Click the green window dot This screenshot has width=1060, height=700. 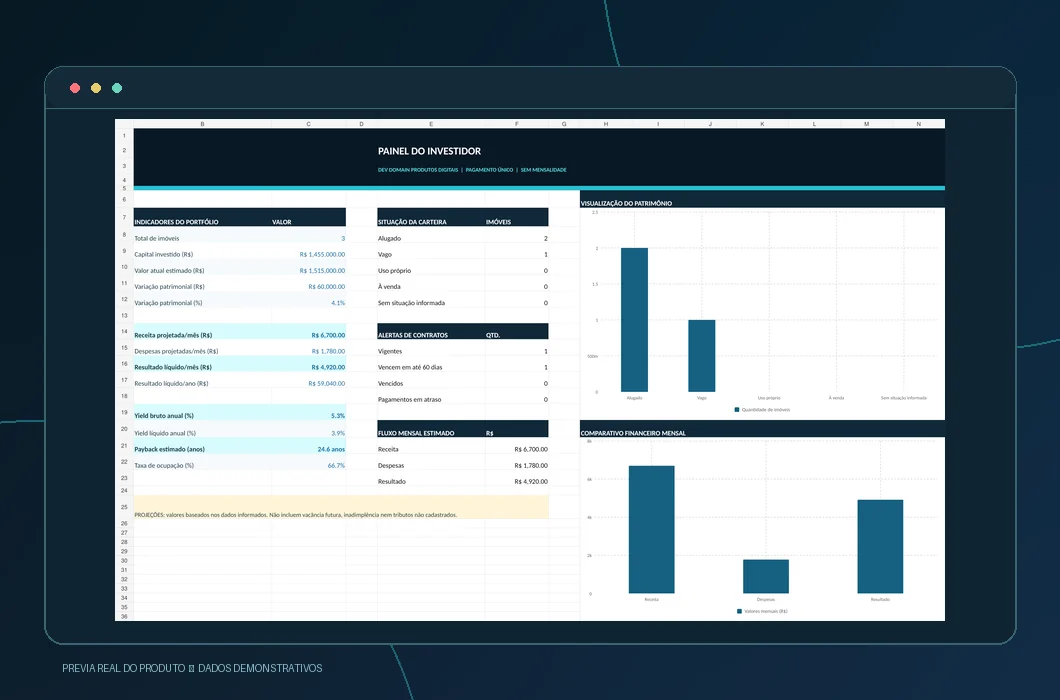[x=117, y=88]
